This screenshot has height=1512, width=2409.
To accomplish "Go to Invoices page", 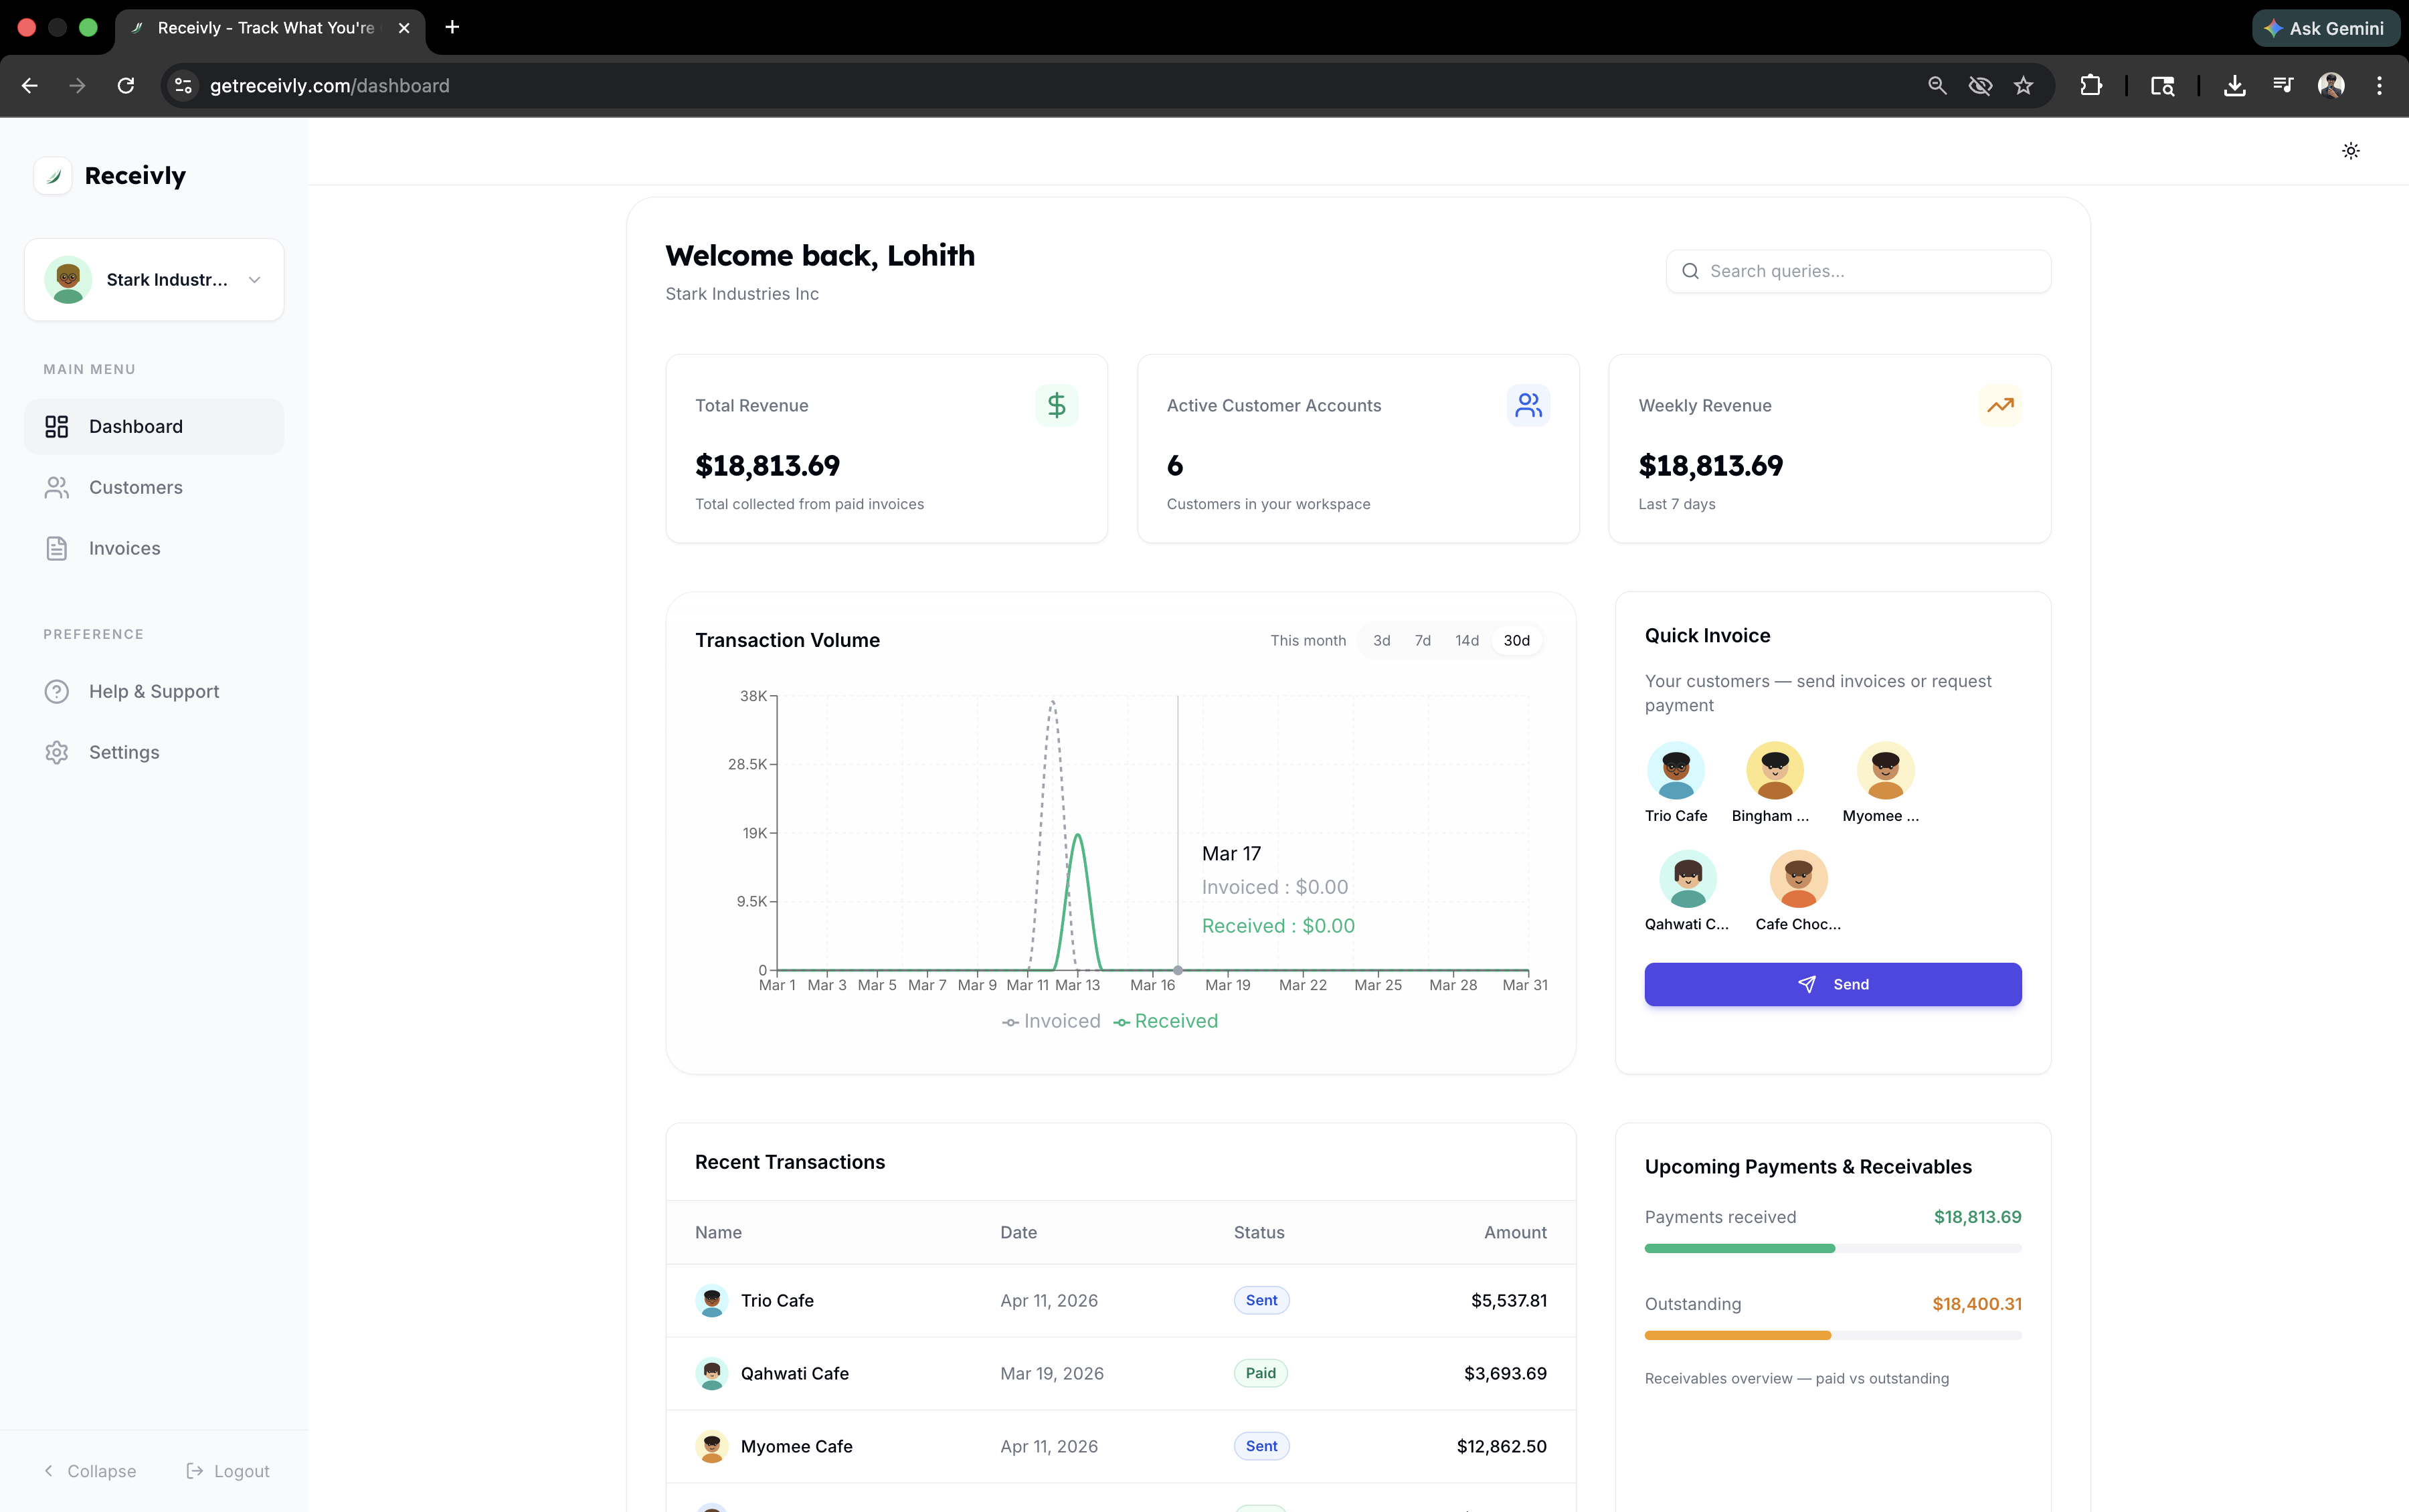I will click(124, 548).
